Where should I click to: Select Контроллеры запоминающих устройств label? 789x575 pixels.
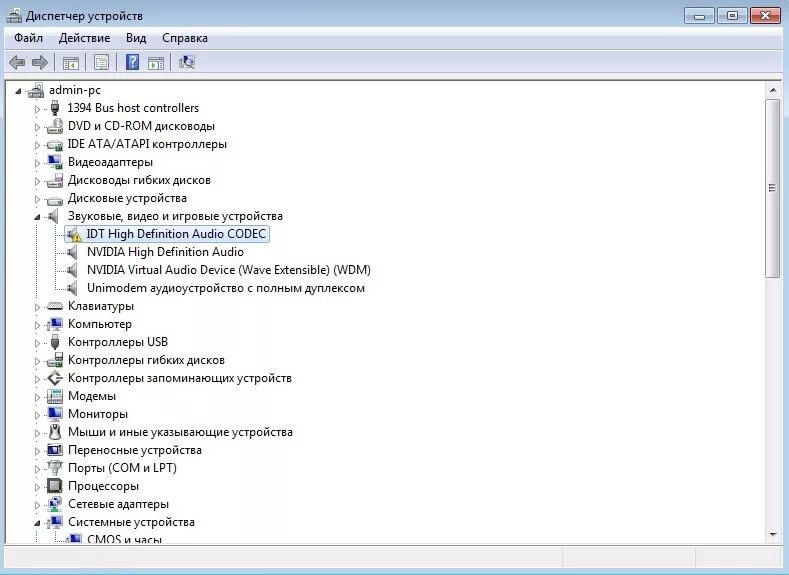click(x=180, y=378)
